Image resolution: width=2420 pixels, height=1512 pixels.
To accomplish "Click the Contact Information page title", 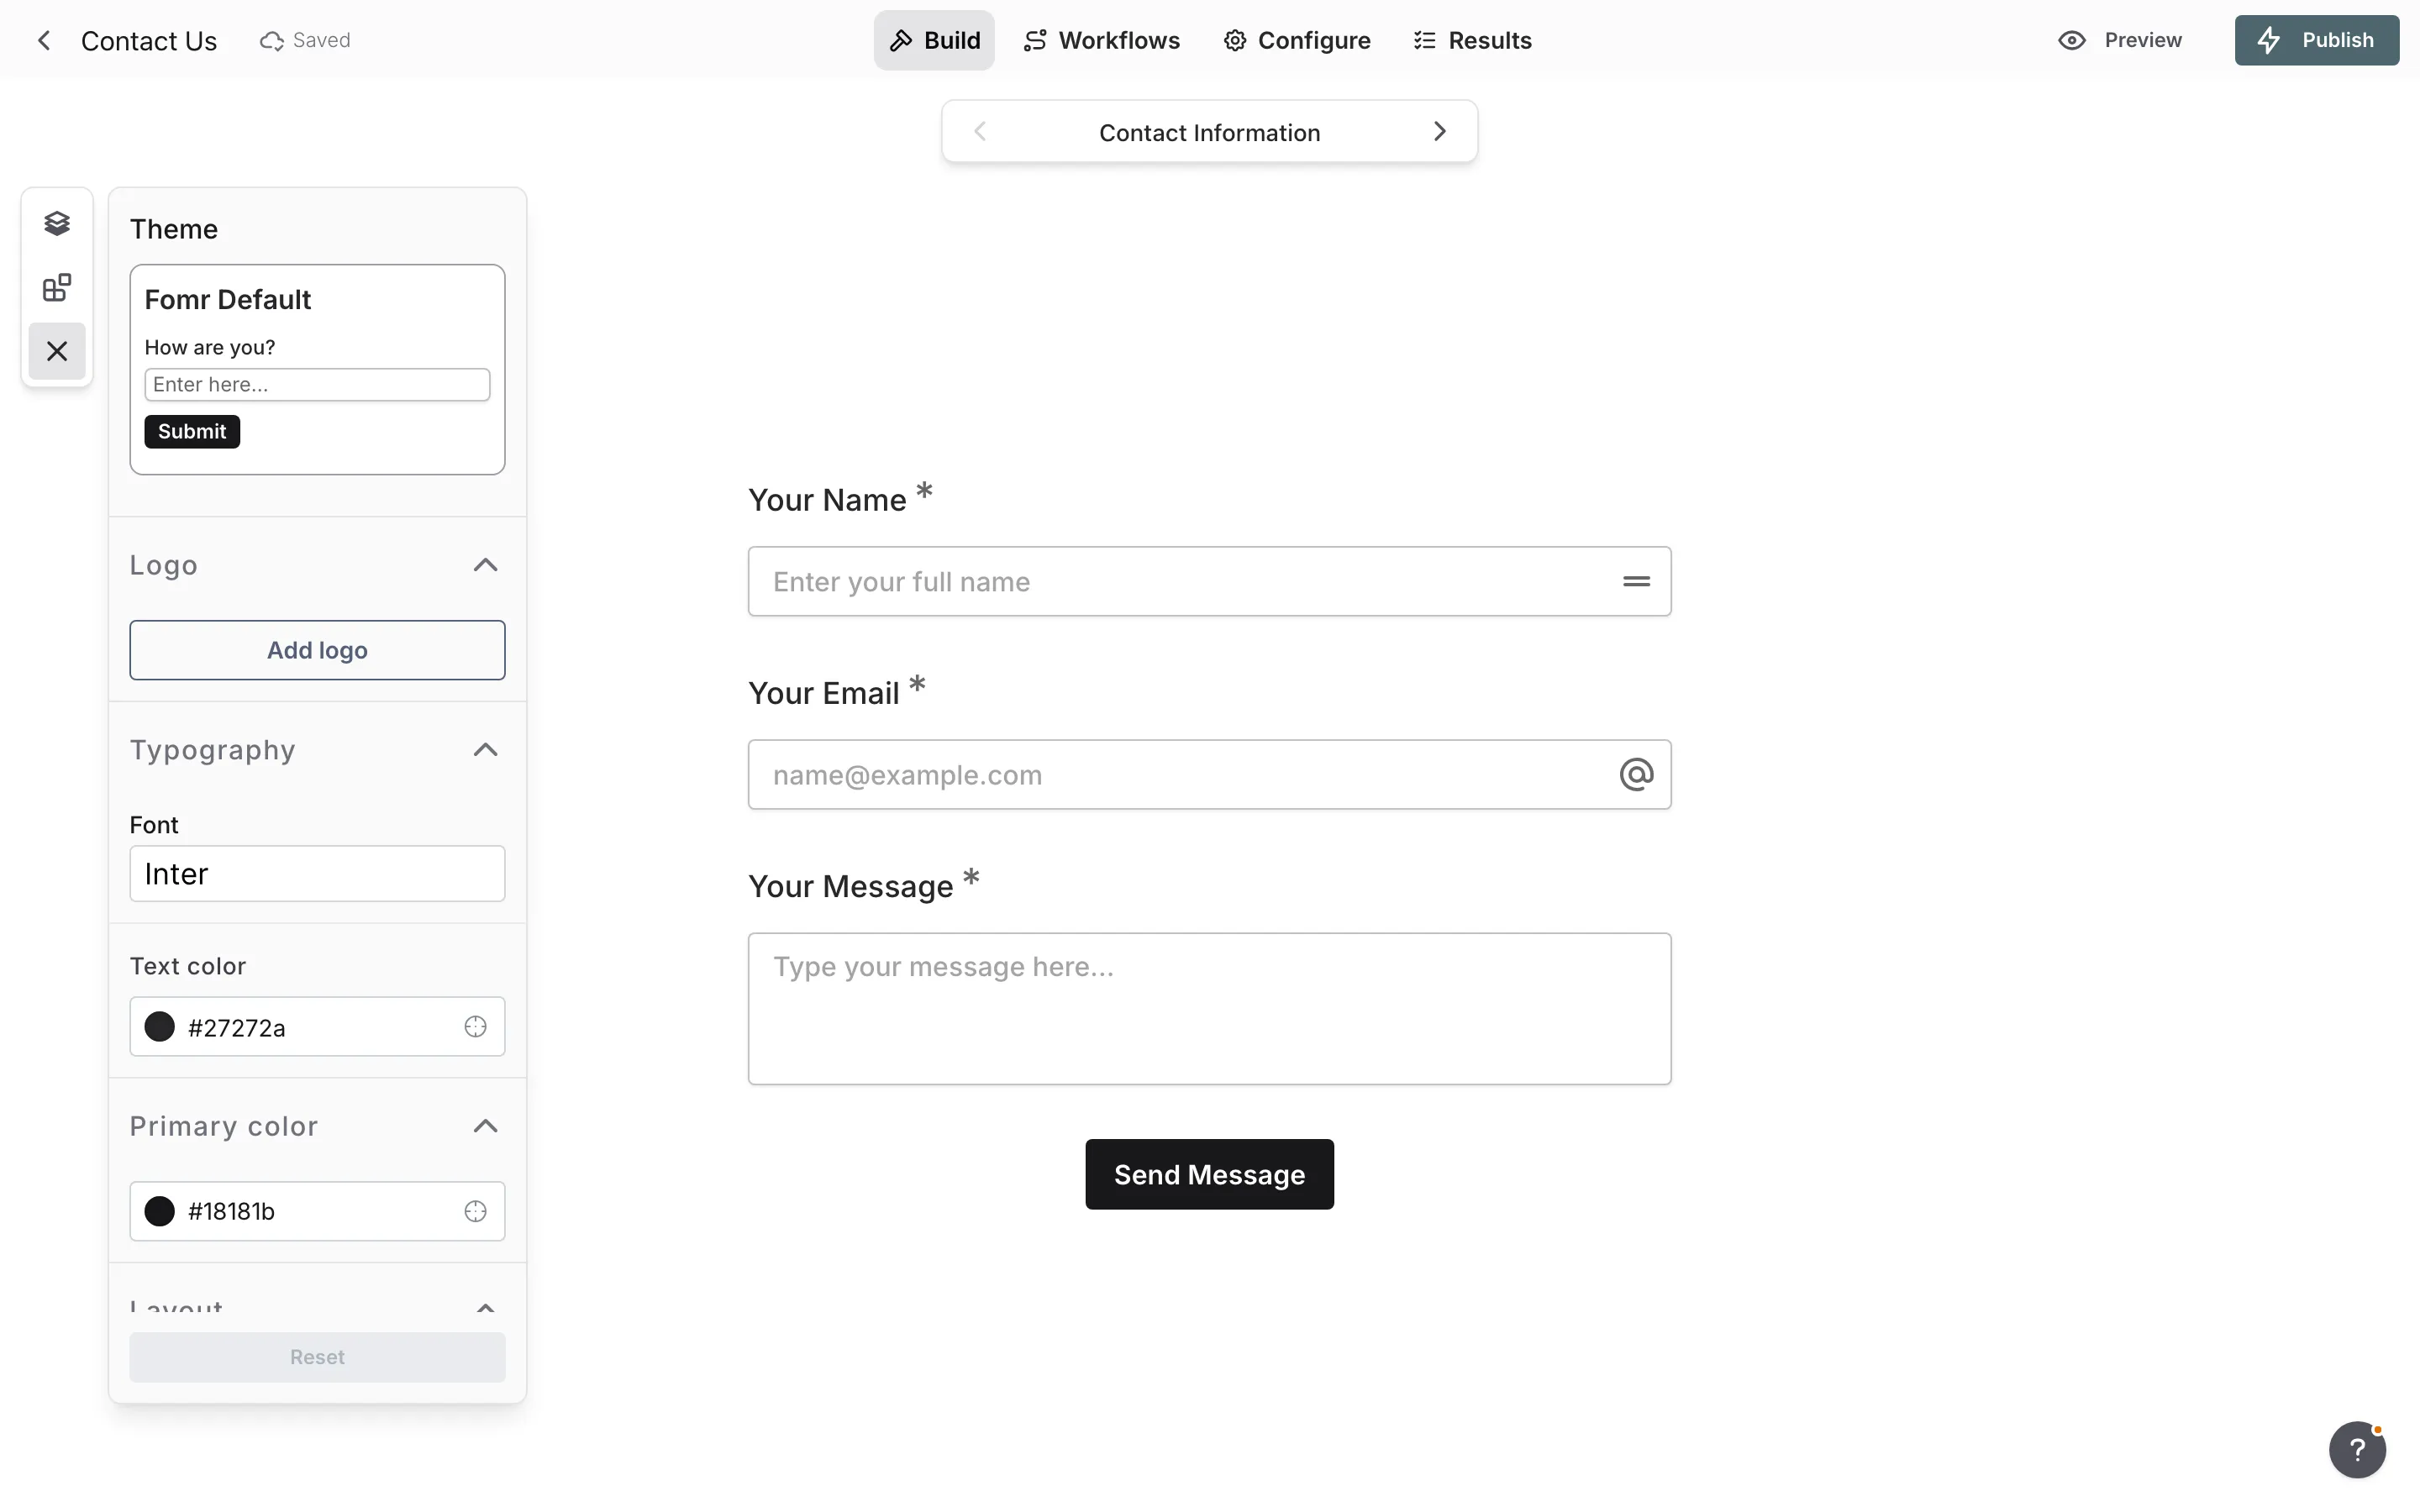I will [1209, 132].
